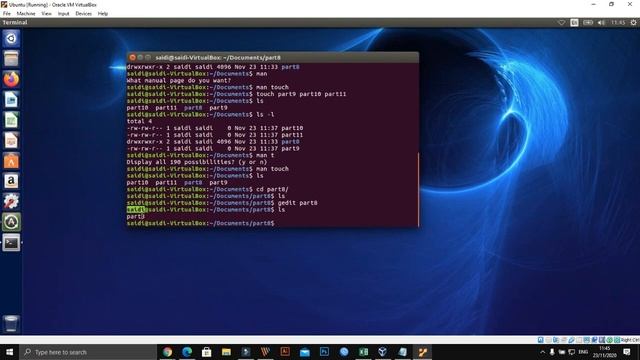
Task: Open VirtualBox View menu
Action: pos(46,13)
